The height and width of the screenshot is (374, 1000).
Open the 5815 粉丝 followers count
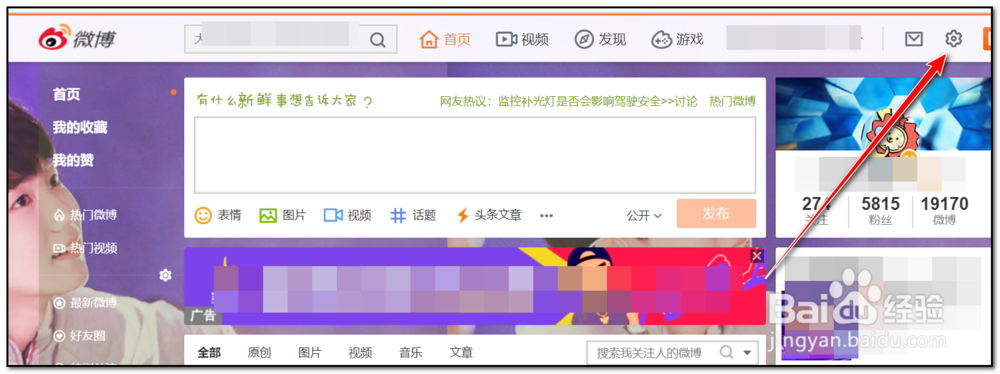tap(881, 212)
